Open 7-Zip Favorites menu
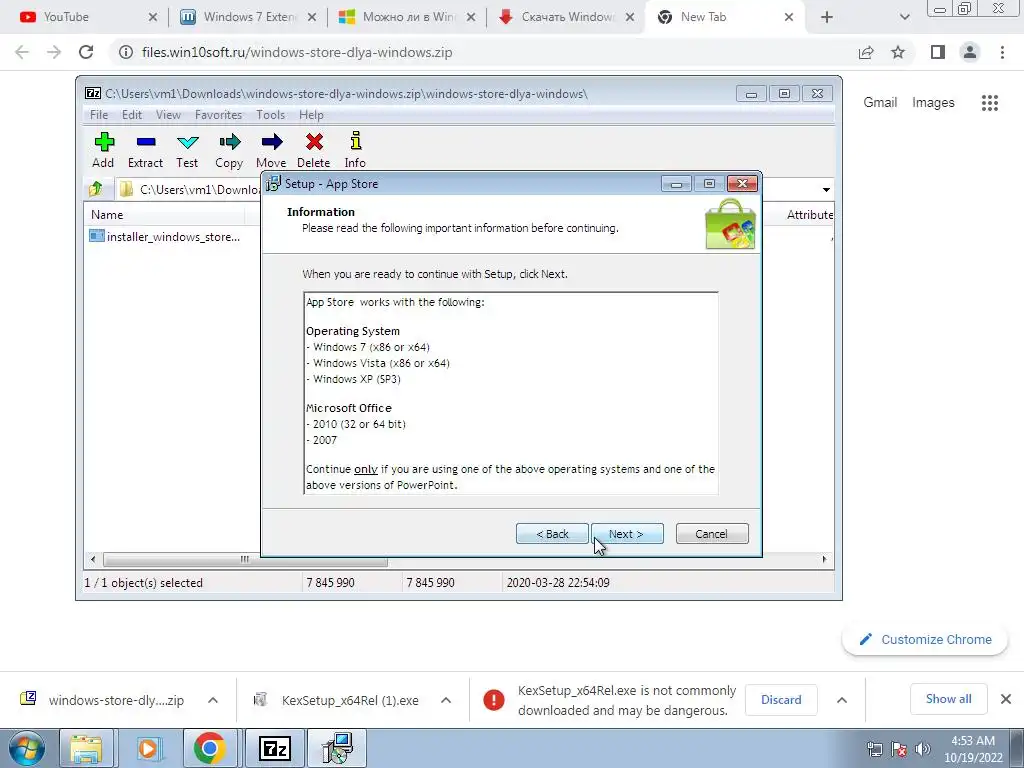 coord(219,115)
